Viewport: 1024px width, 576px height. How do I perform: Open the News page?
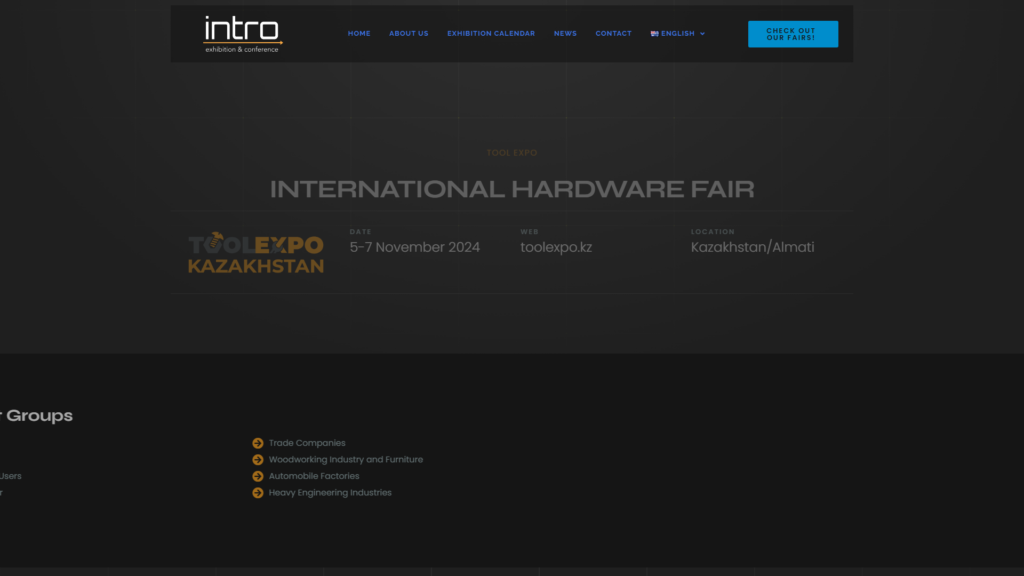(565, 33)
